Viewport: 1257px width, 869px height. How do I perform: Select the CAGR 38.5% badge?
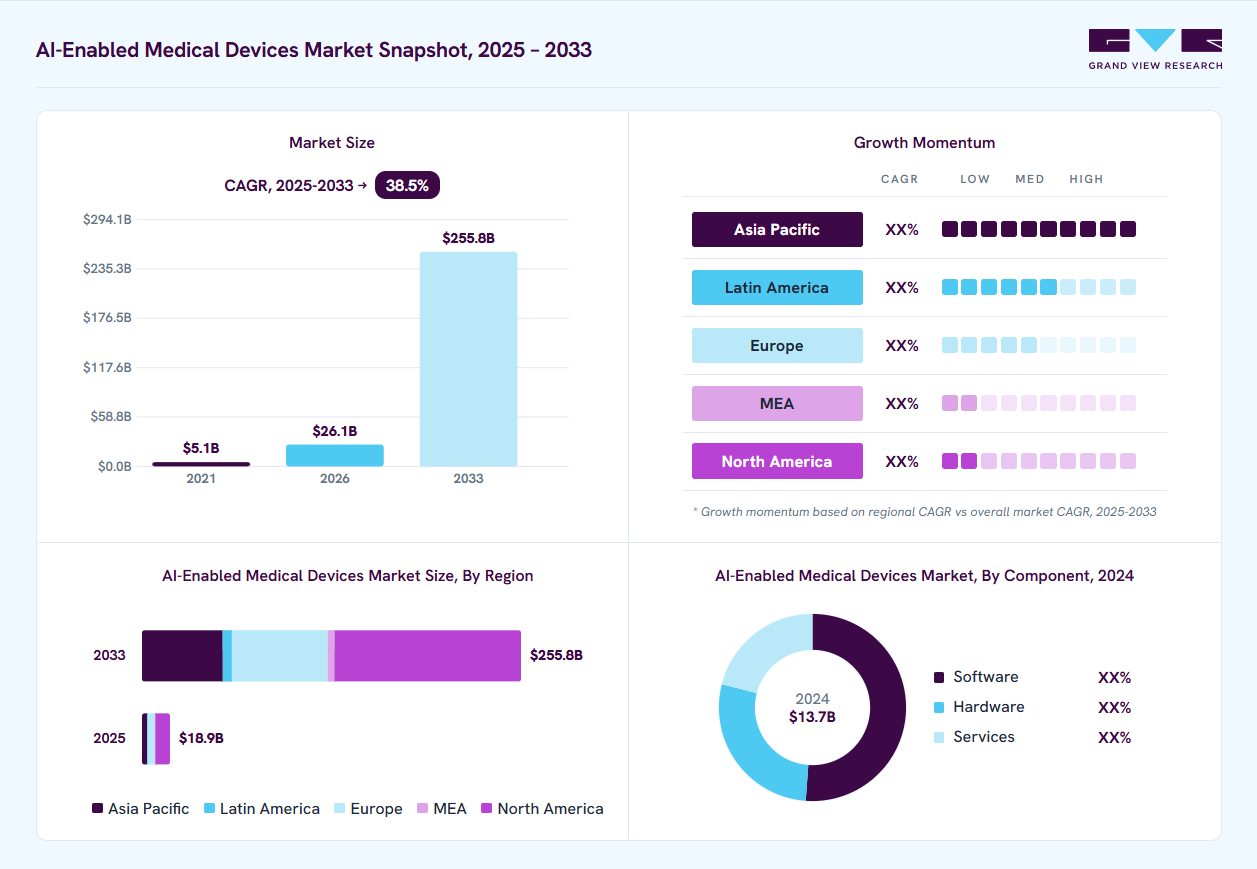pos(408,185)
